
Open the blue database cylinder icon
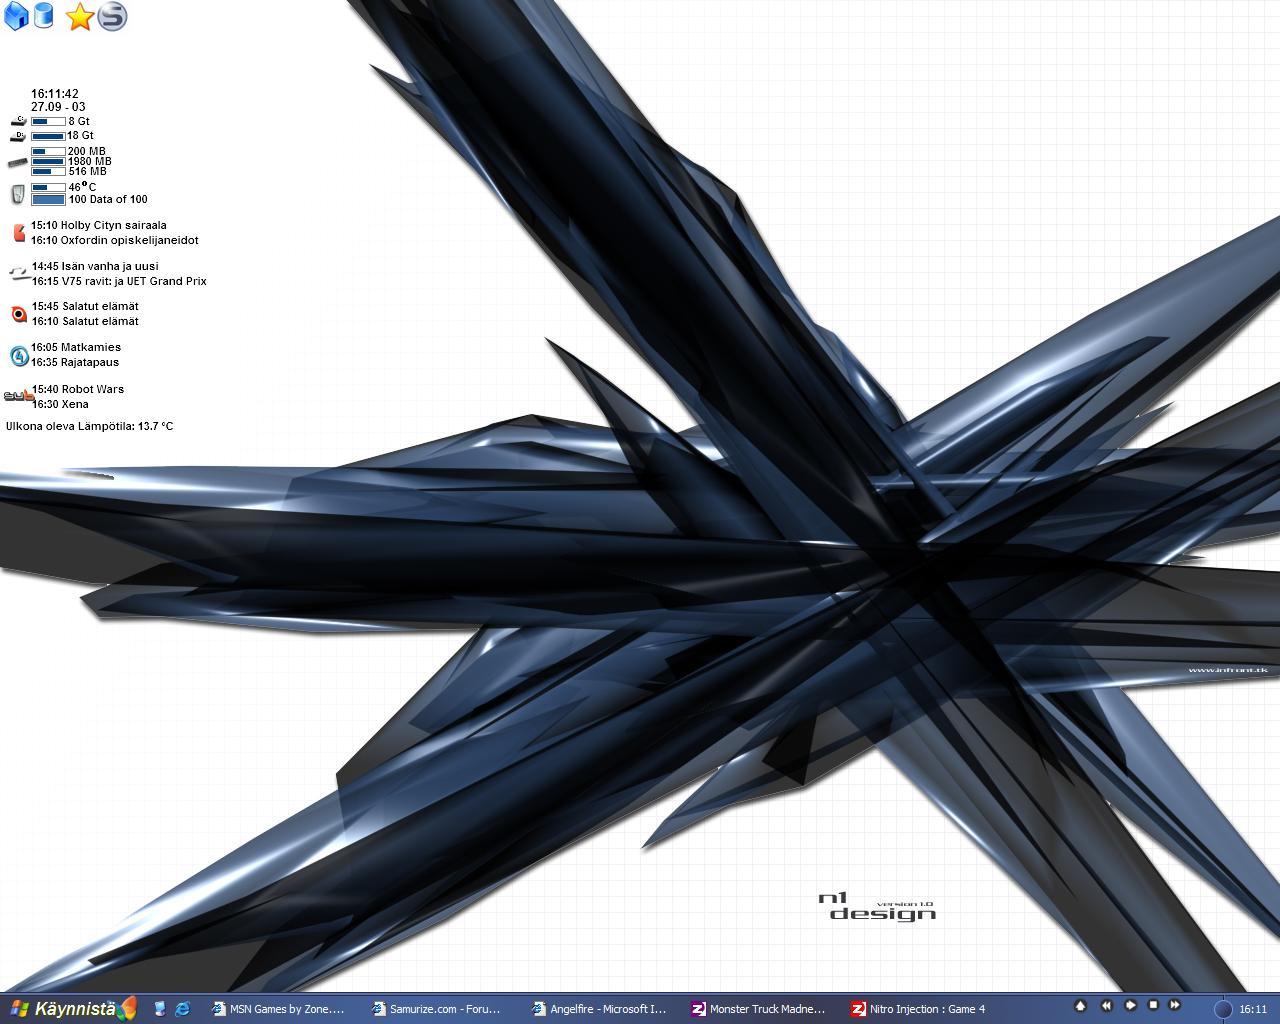coord(43,16)
